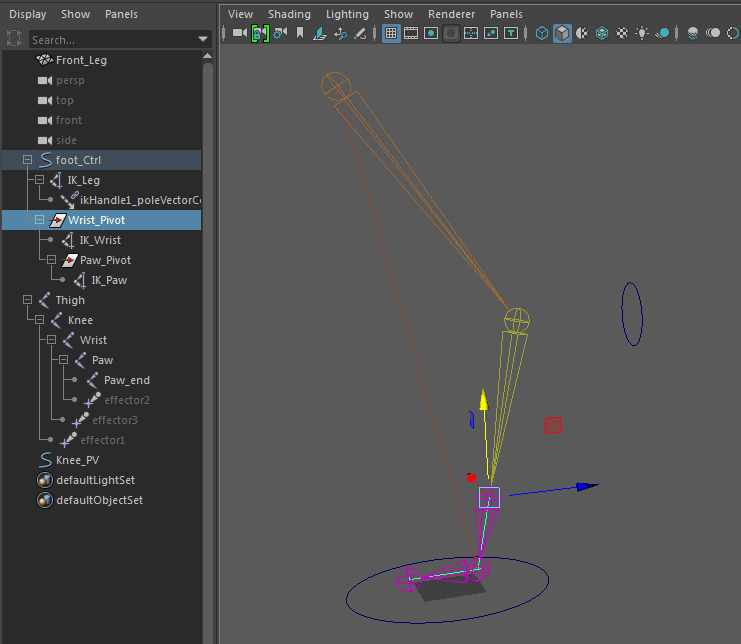Open the Renderer menu
Screen dimensions: 741x644
(x=451, y=14)
